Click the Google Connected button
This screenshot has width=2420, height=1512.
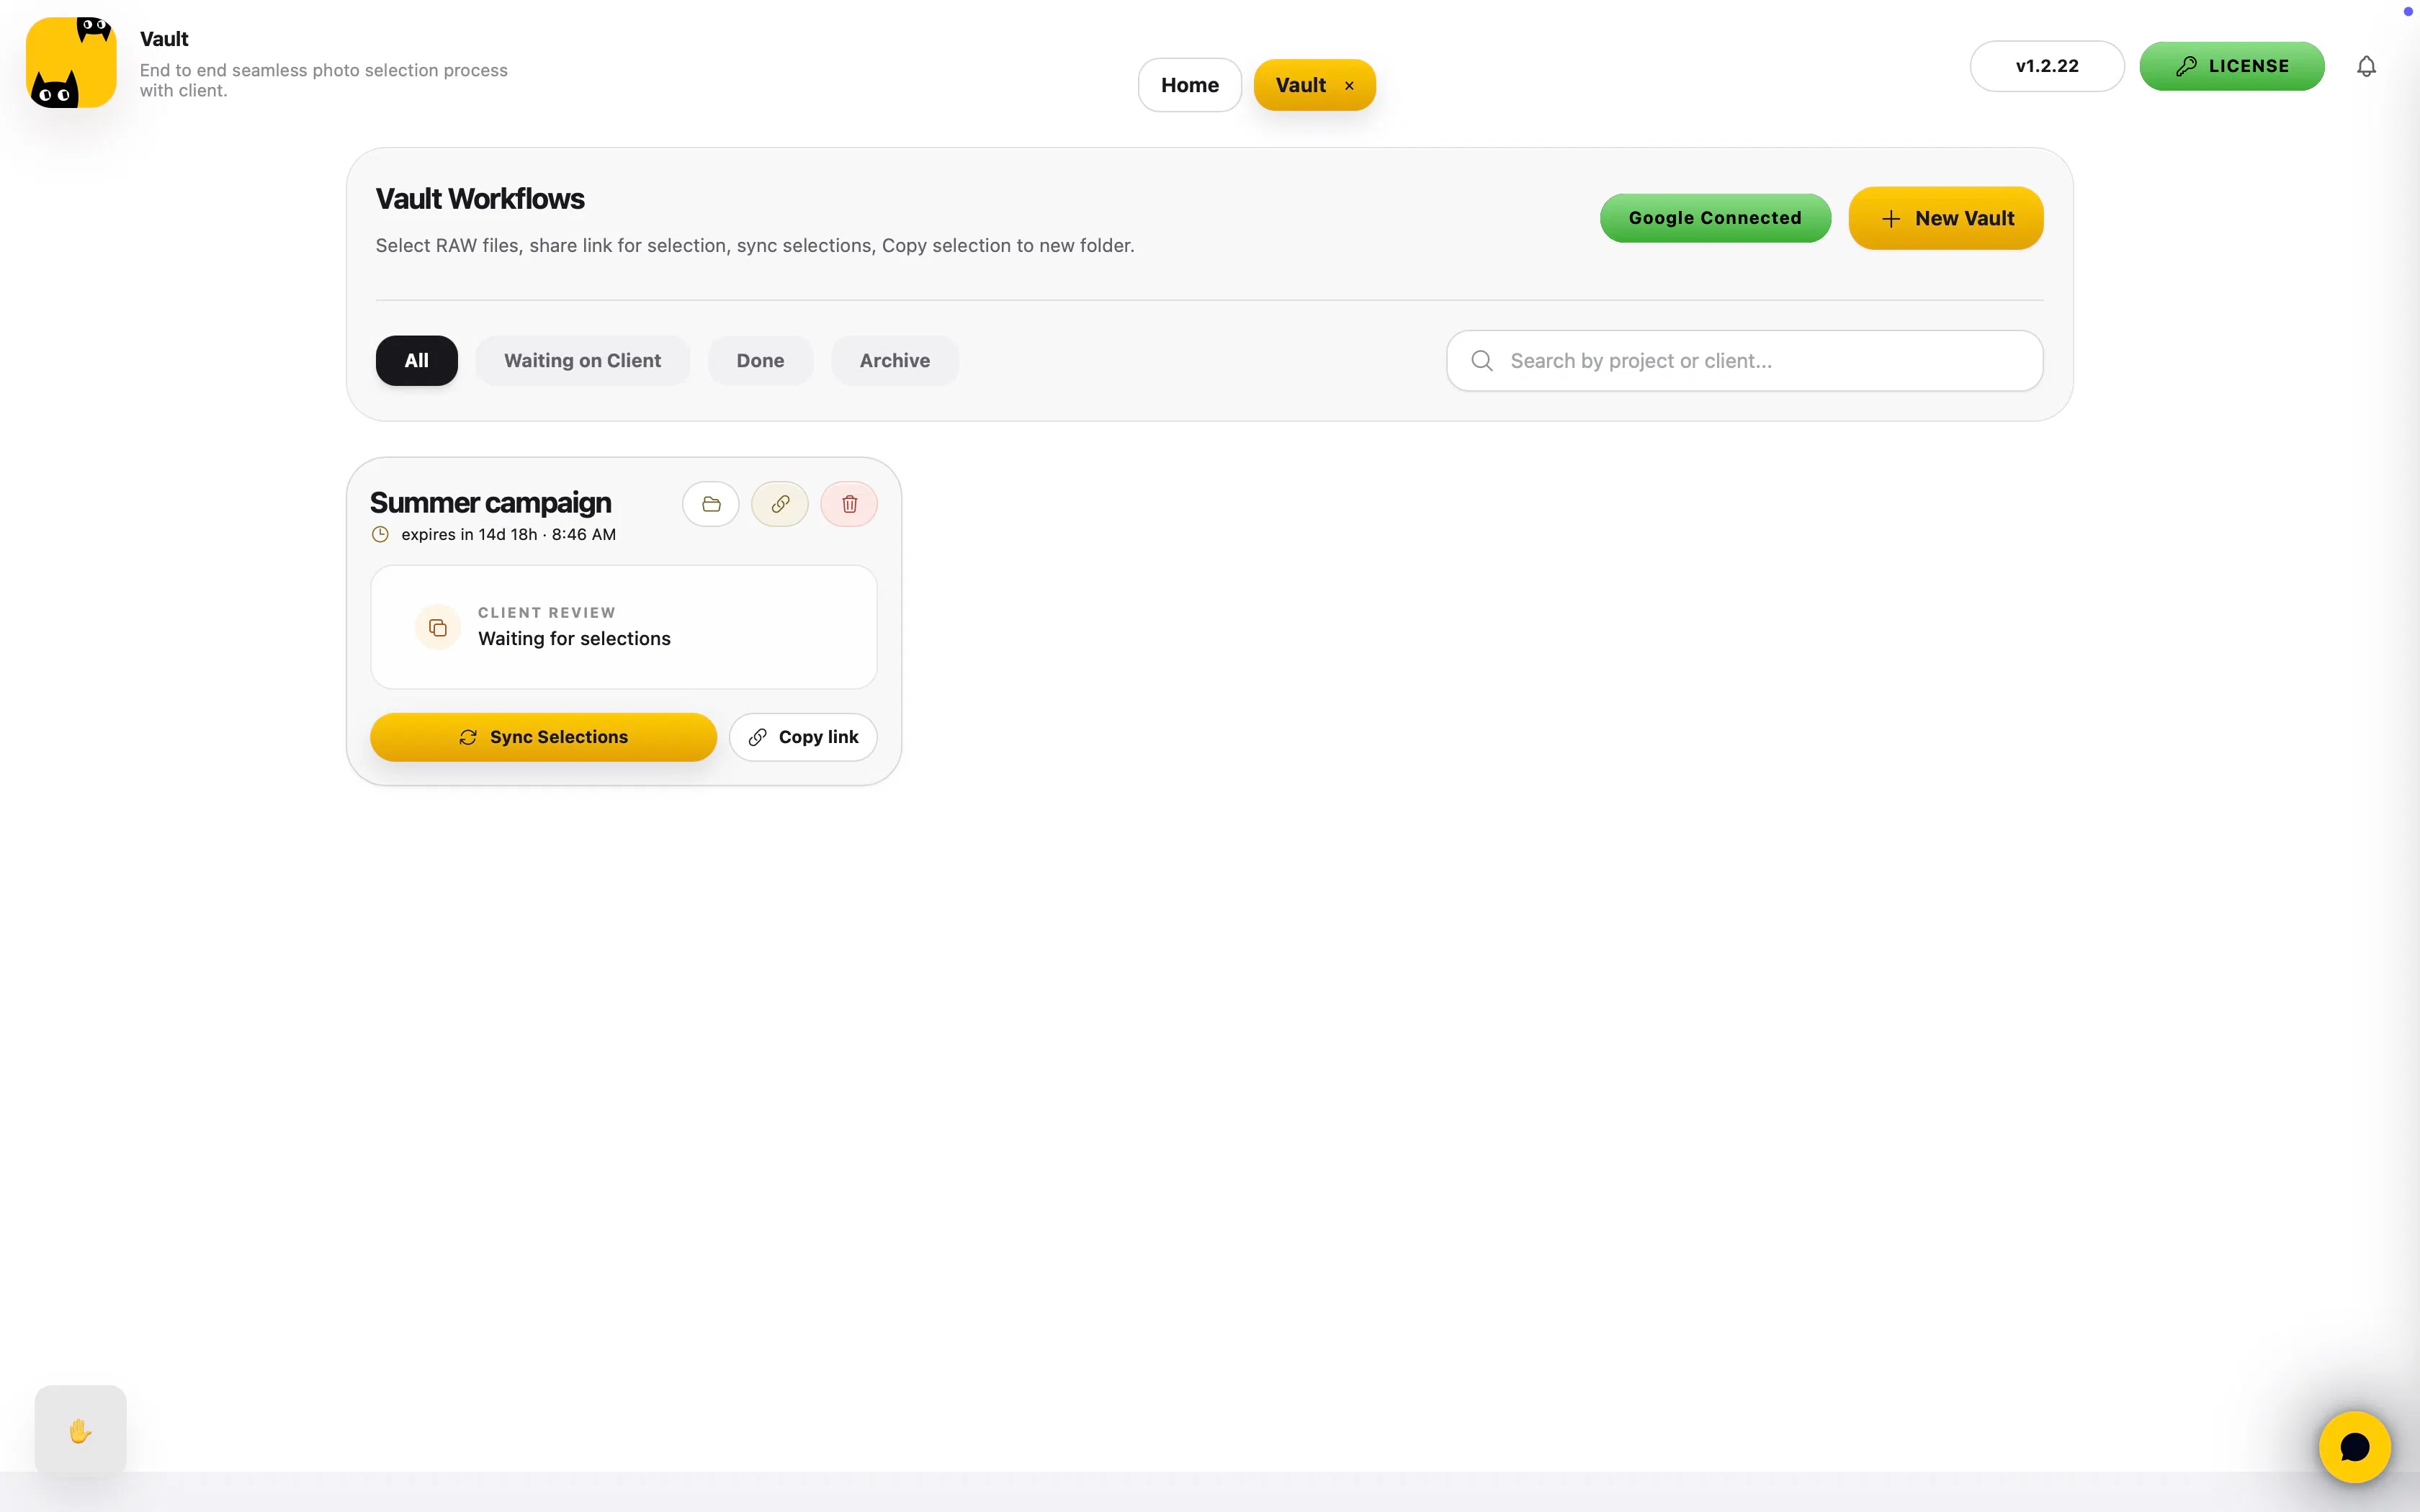click(1716, 218)
